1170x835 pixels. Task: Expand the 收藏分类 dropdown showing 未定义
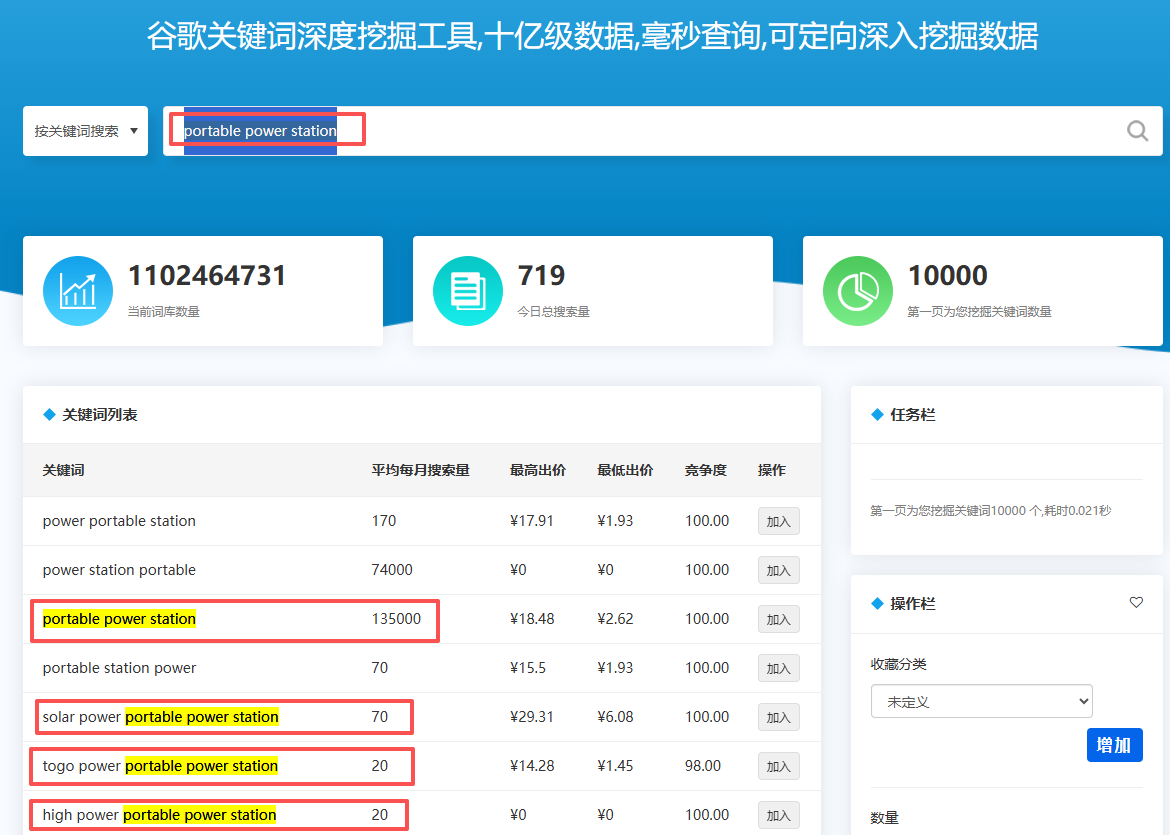981,702
